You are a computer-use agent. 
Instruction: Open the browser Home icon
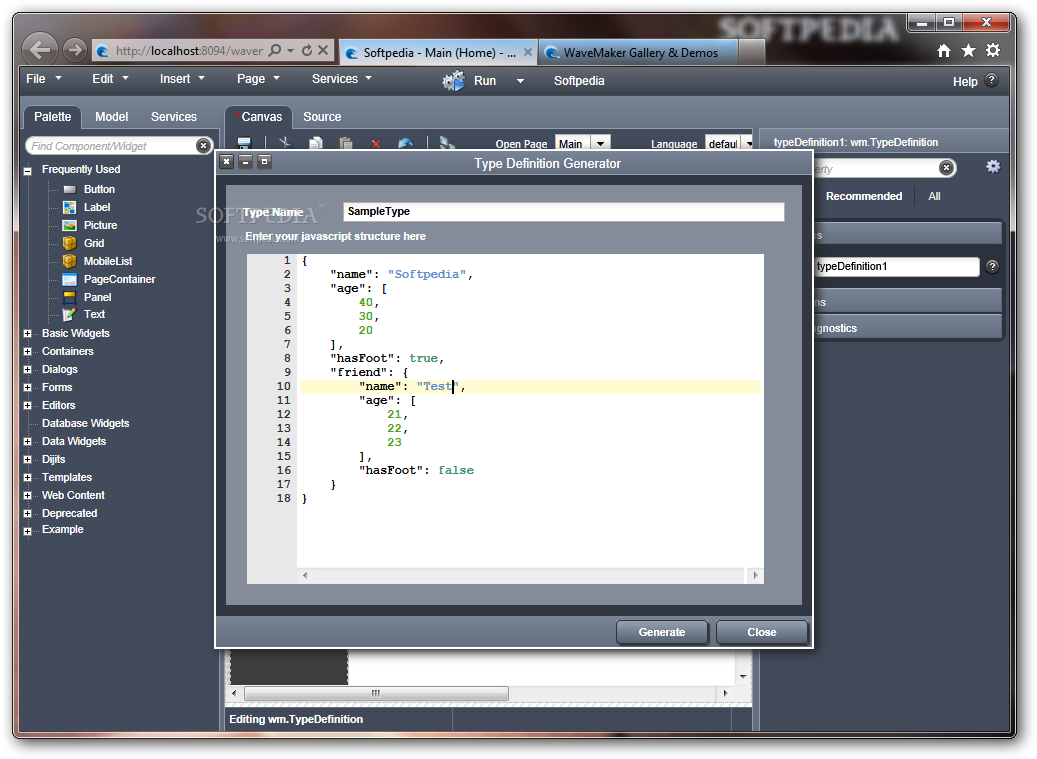click(944, 50)
